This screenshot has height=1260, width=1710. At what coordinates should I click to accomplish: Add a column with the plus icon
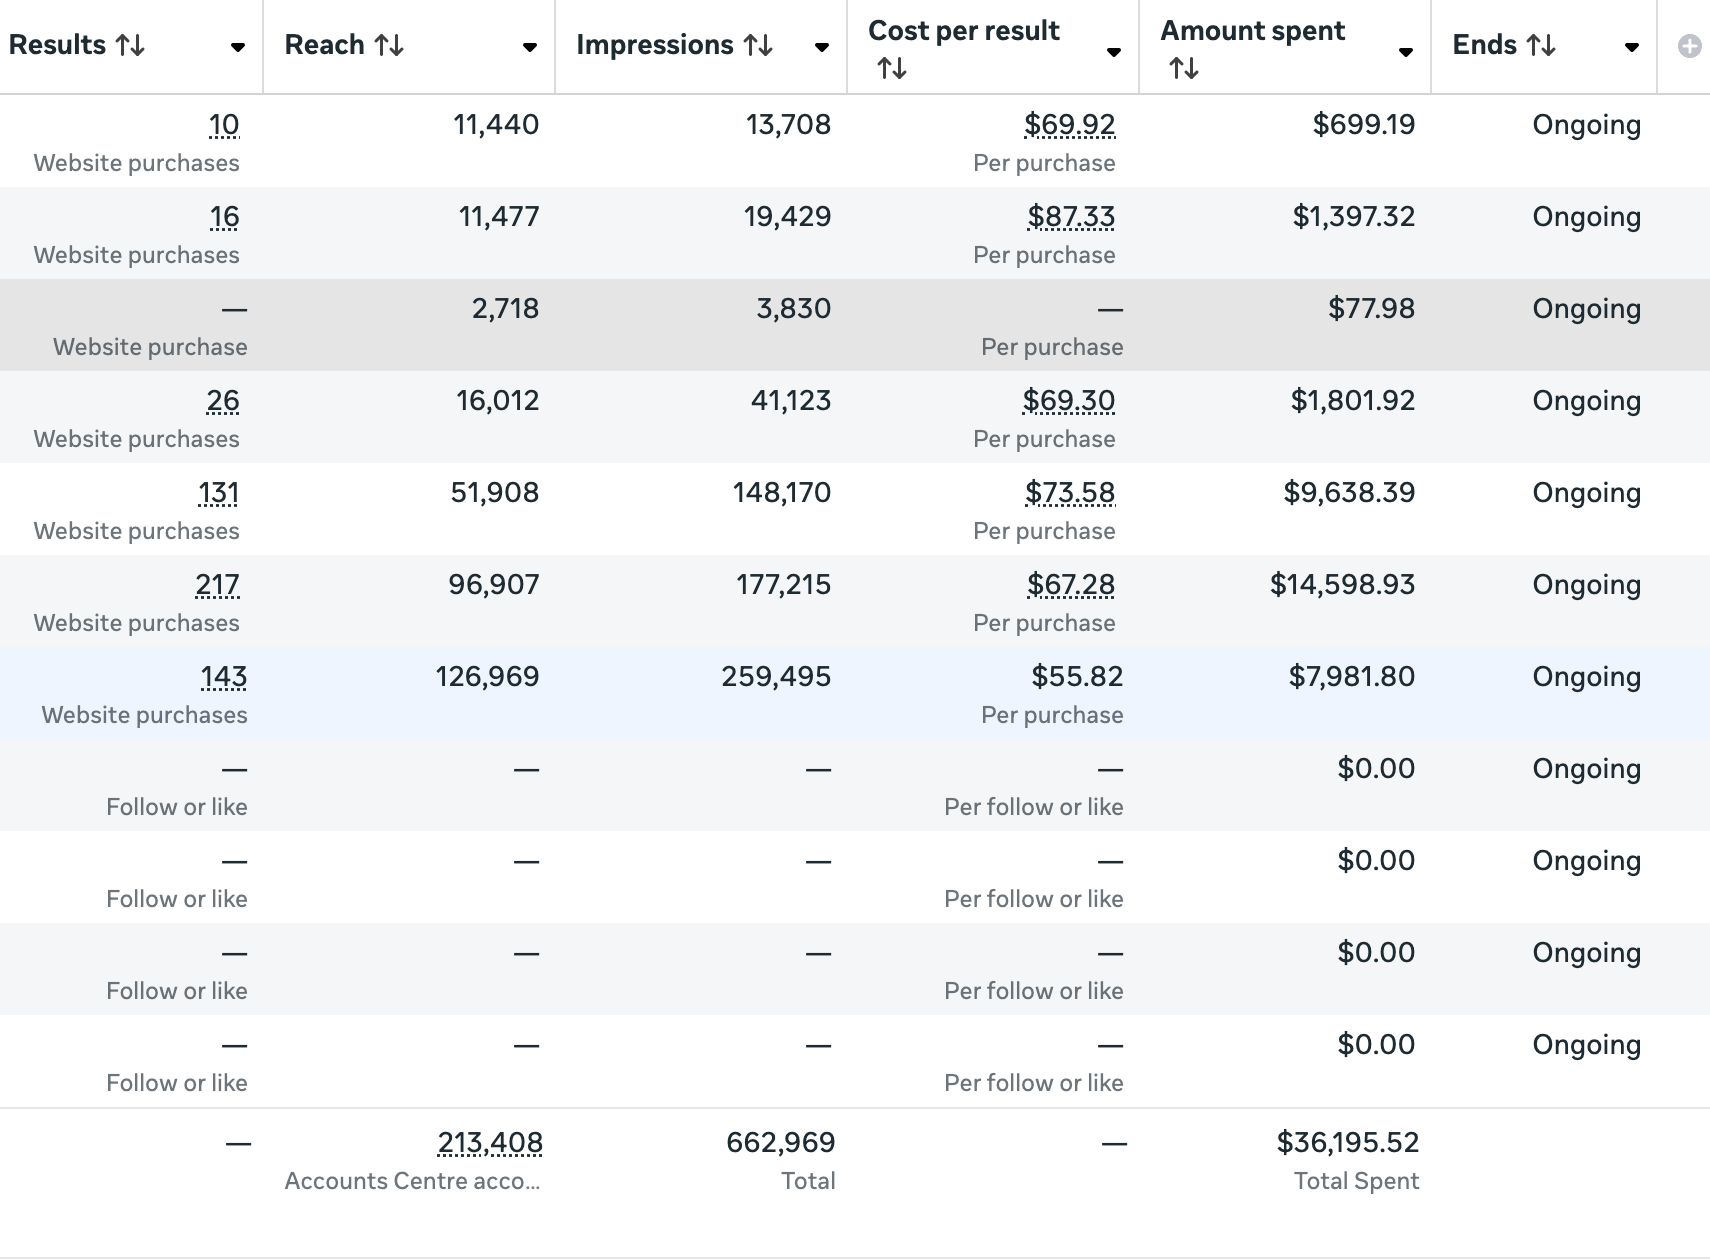pyautogui.click(x=1690, y=46)
